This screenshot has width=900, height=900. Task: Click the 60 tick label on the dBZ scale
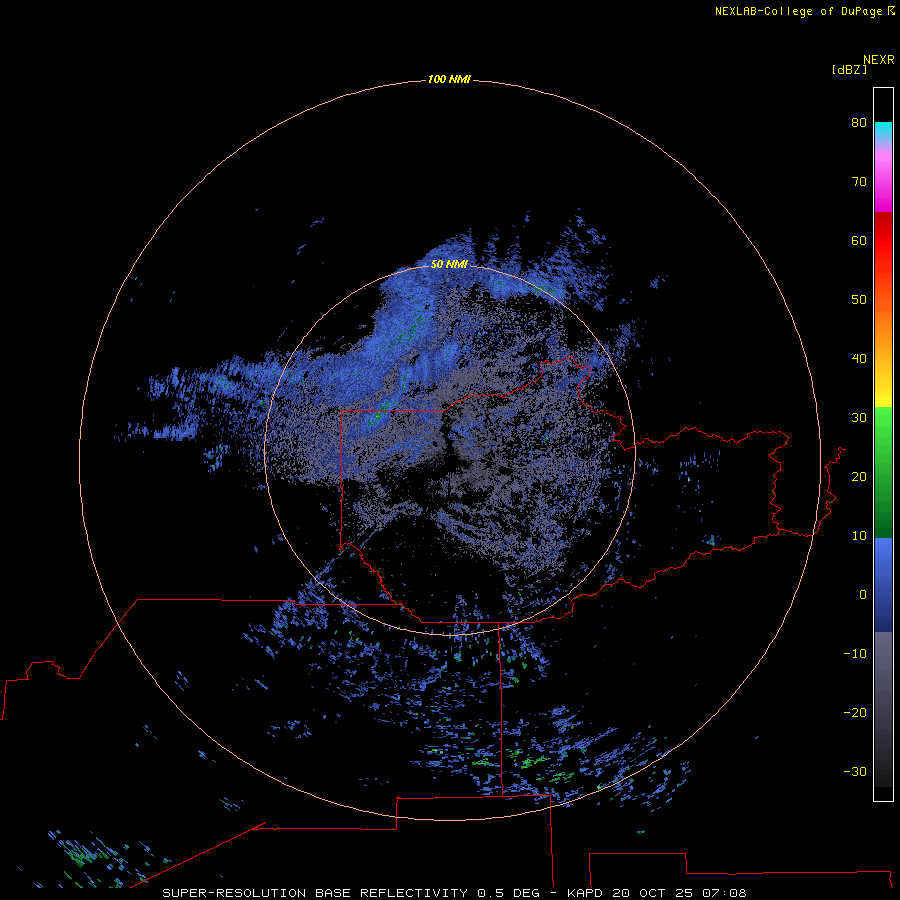[x=859, y=240]
